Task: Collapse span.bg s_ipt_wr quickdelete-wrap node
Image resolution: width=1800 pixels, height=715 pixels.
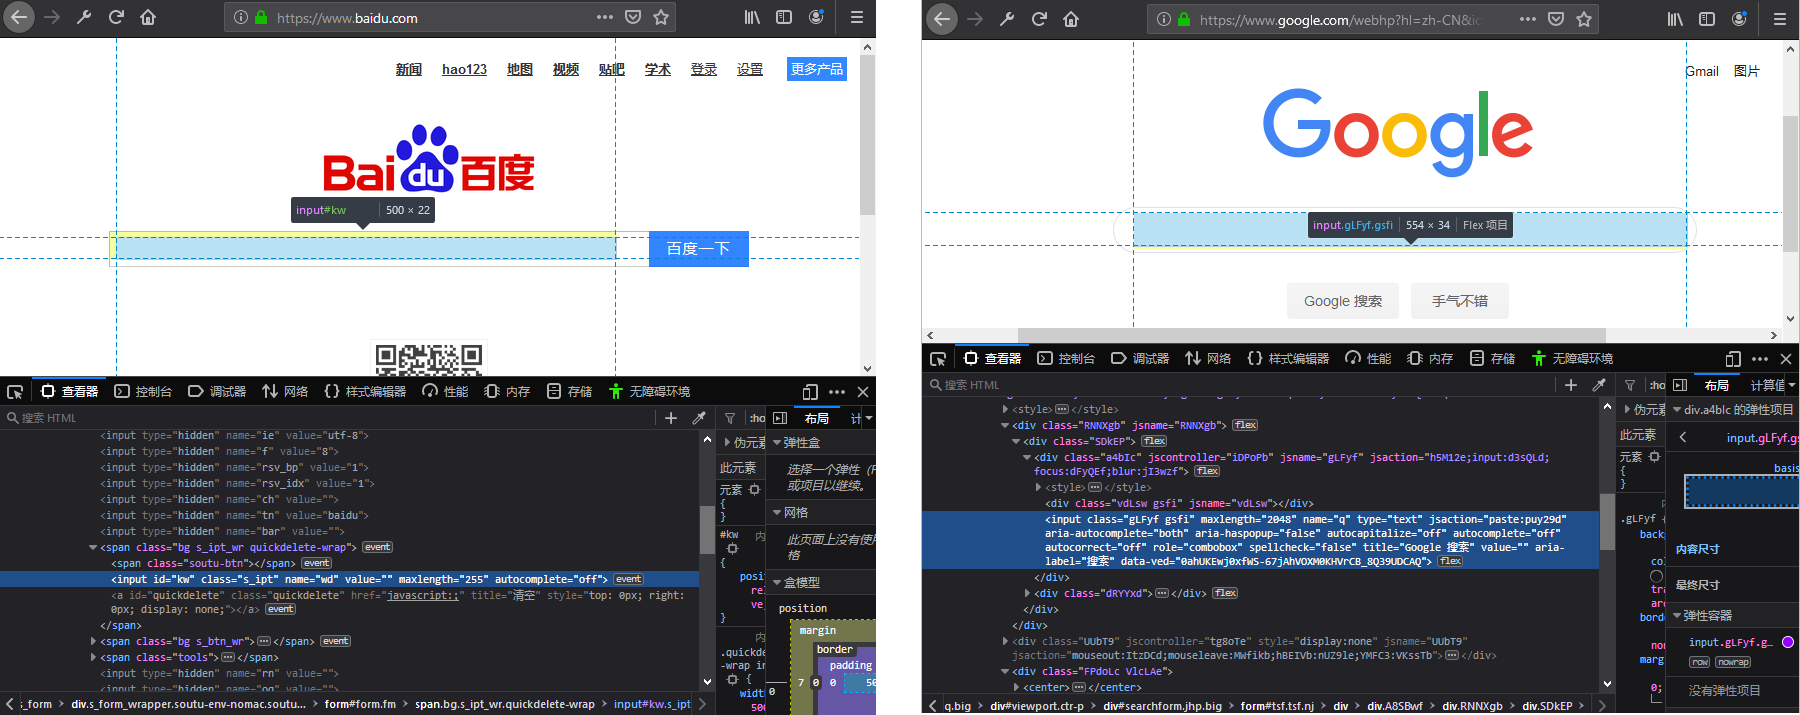Action: pyautogui.click(x=93, y=547)
